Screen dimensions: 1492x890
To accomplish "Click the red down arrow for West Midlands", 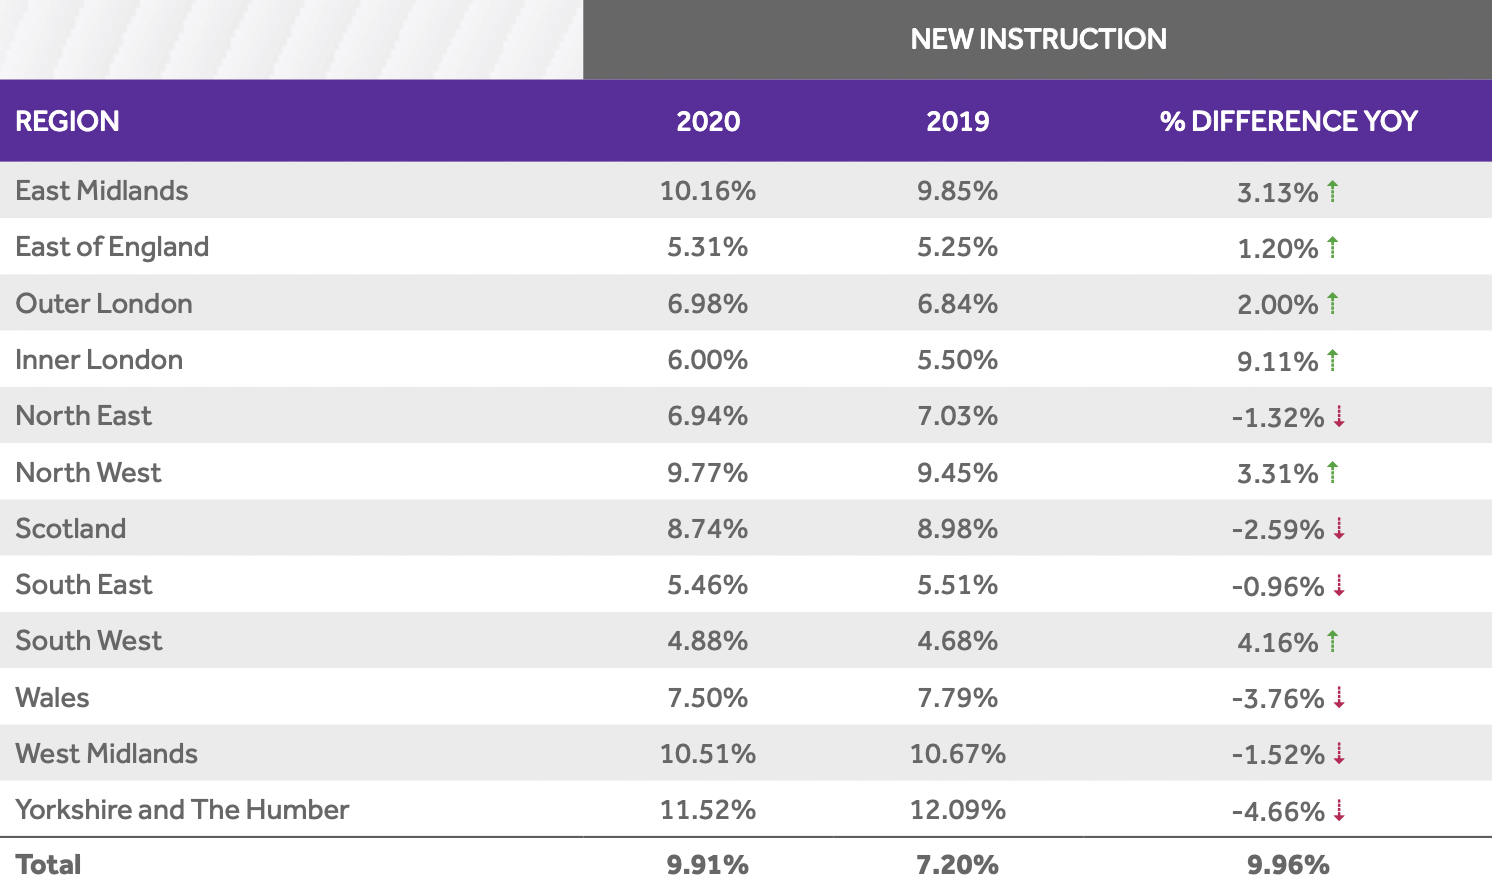I will click(x=1339, y=754).
